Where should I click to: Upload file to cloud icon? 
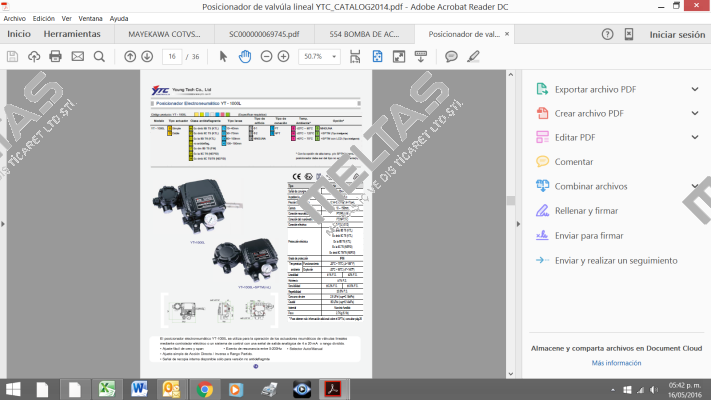pyautogui.click(x=34, y=57)
